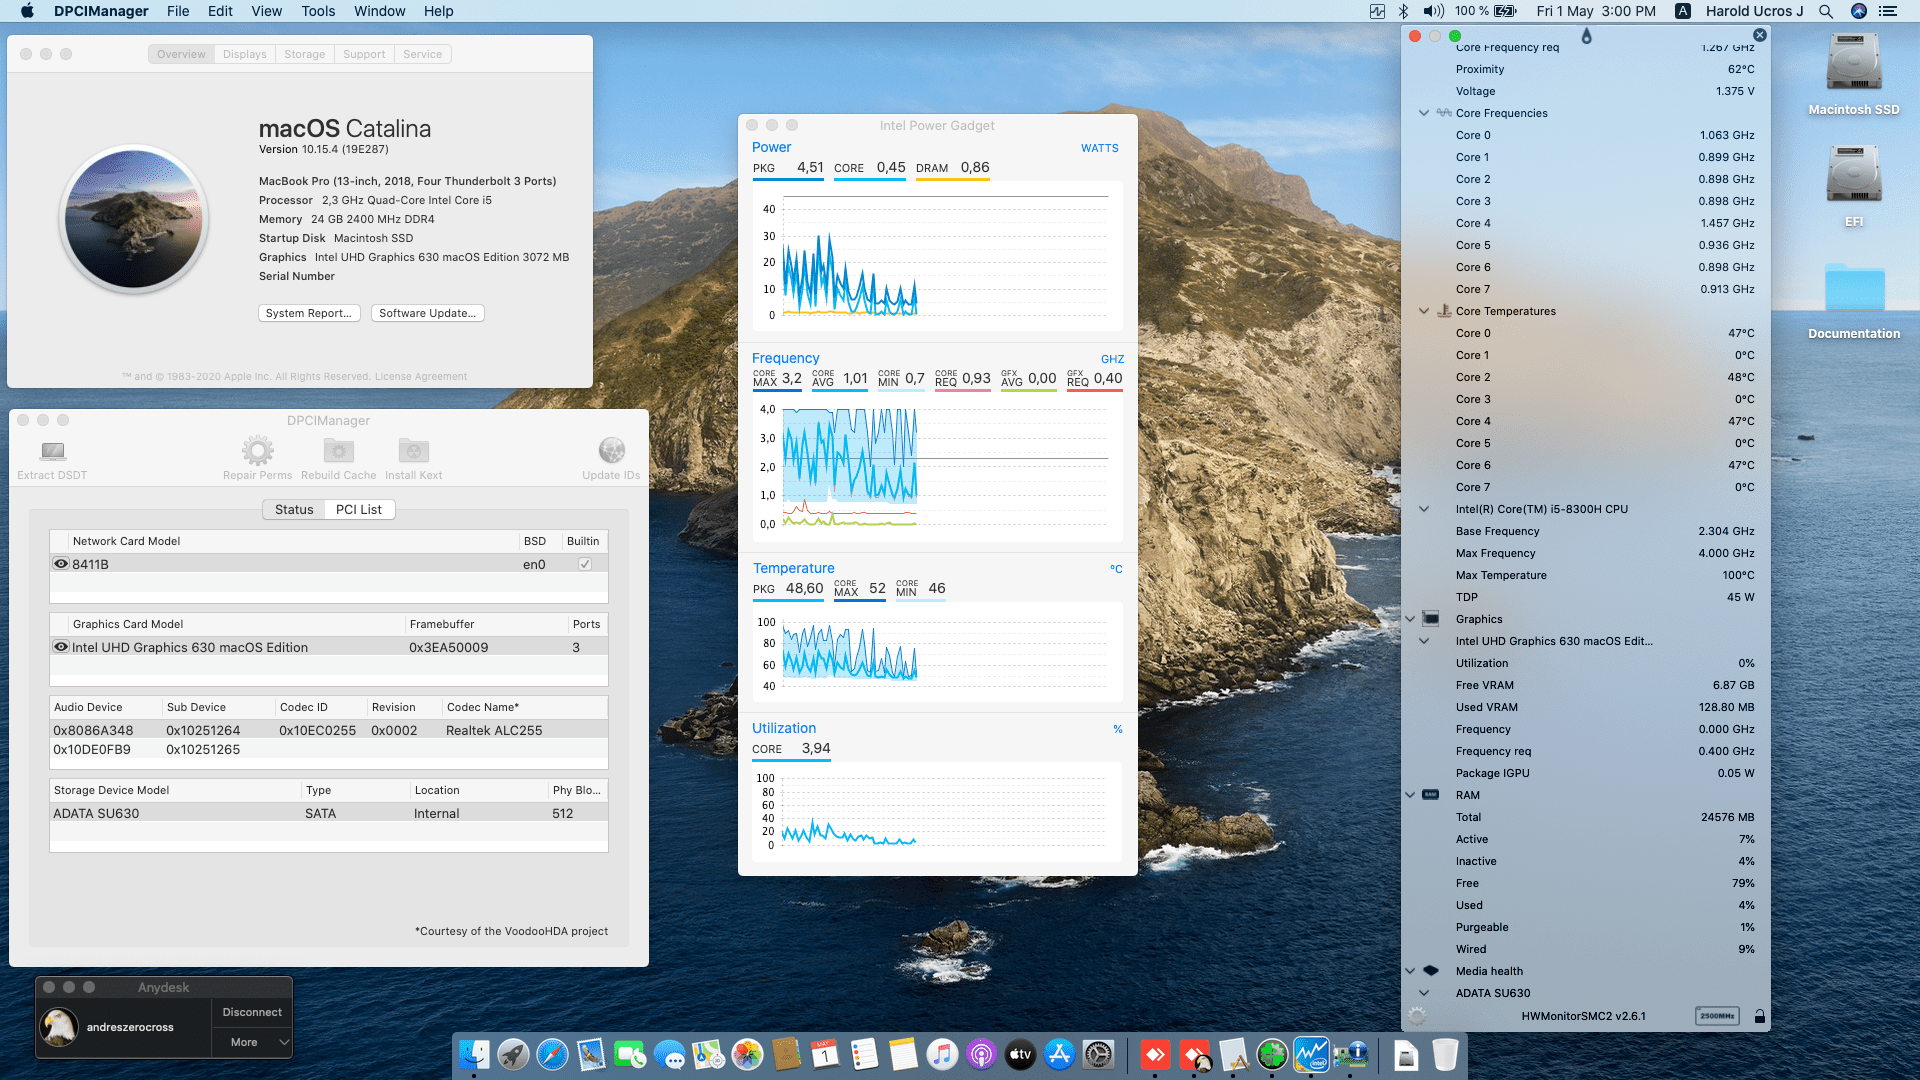Open Music app from the Dock

tap(942, 1054)
